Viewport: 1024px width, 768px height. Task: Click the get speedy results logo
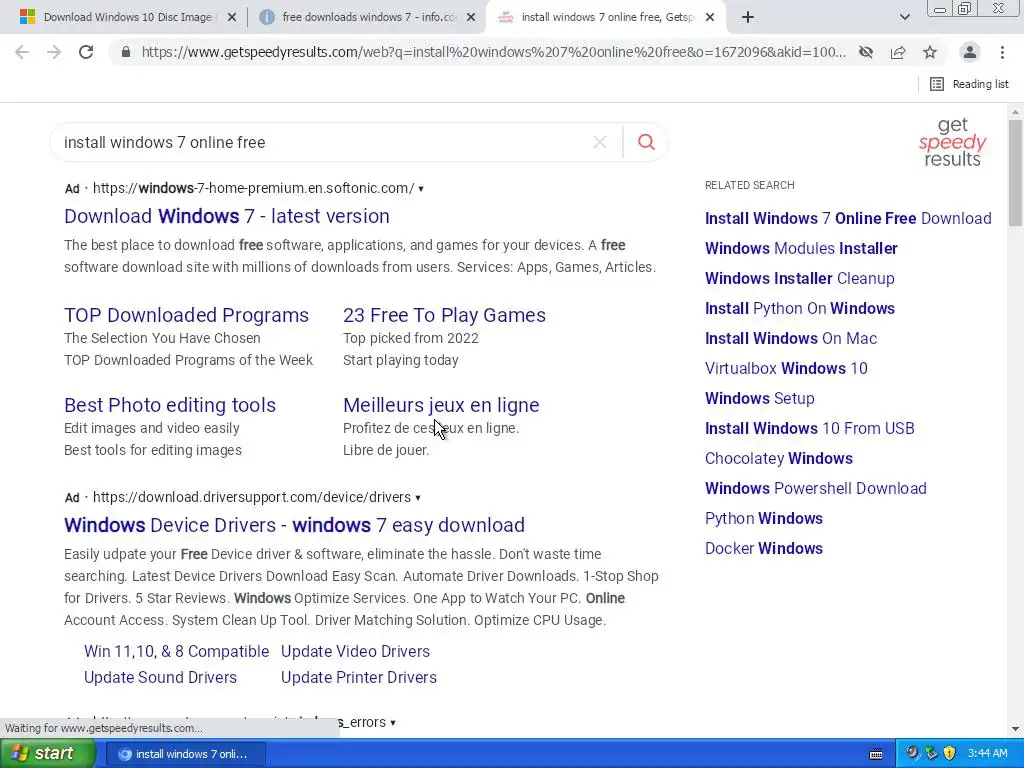click(x=952, y=142)
